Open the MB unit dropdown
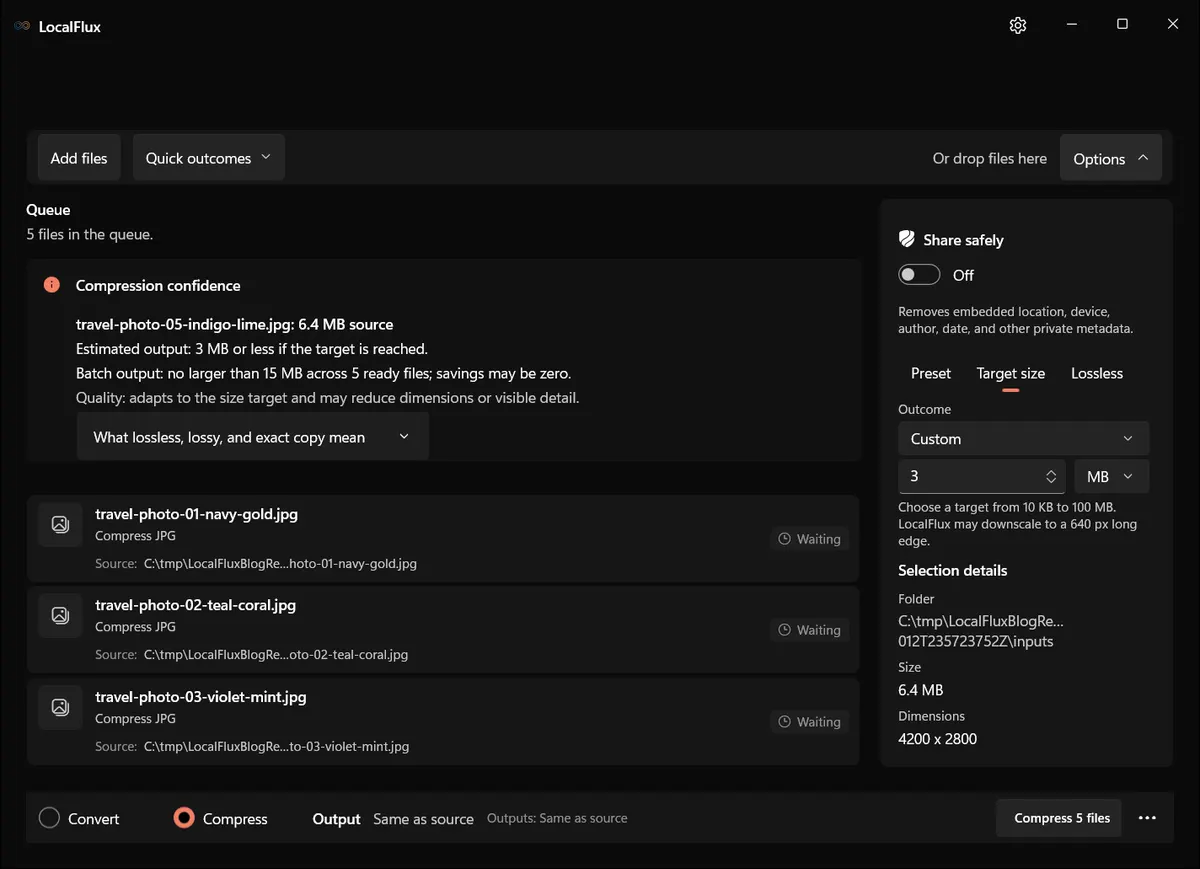This screenshot has width=1200, height=869. click(x=1111, y=477)
